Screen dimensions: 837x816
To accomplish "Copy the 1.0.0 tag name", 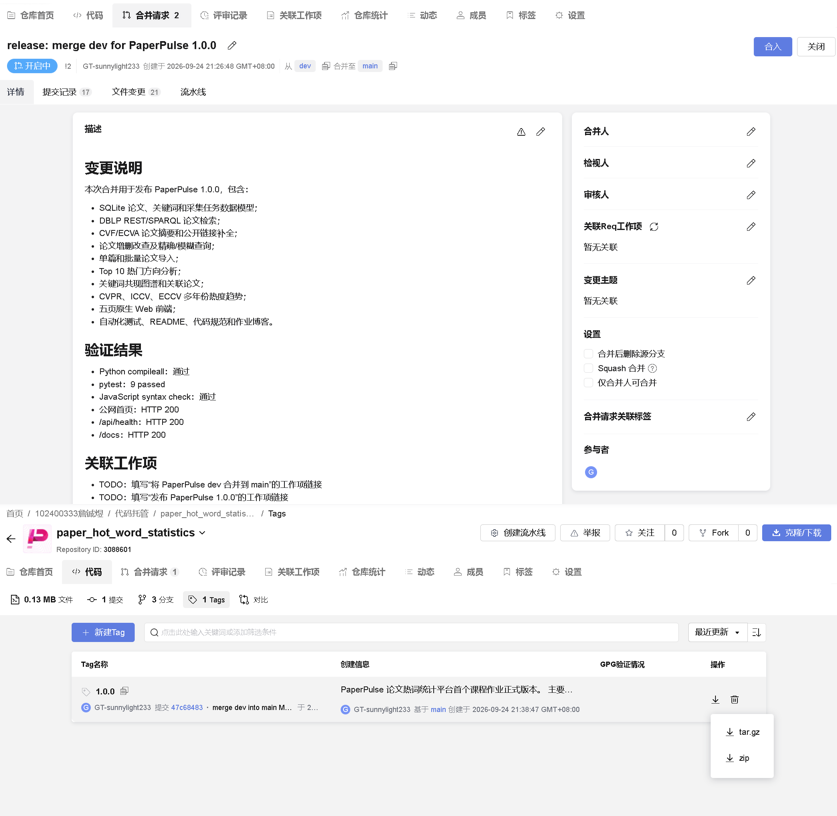I will click(124, 691).
